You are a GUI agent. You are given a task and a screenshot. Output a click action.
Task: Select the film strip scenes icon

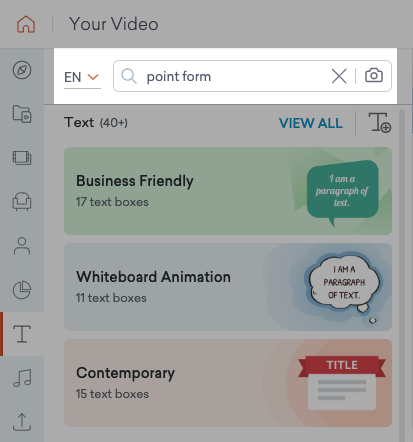pos(22,158)
